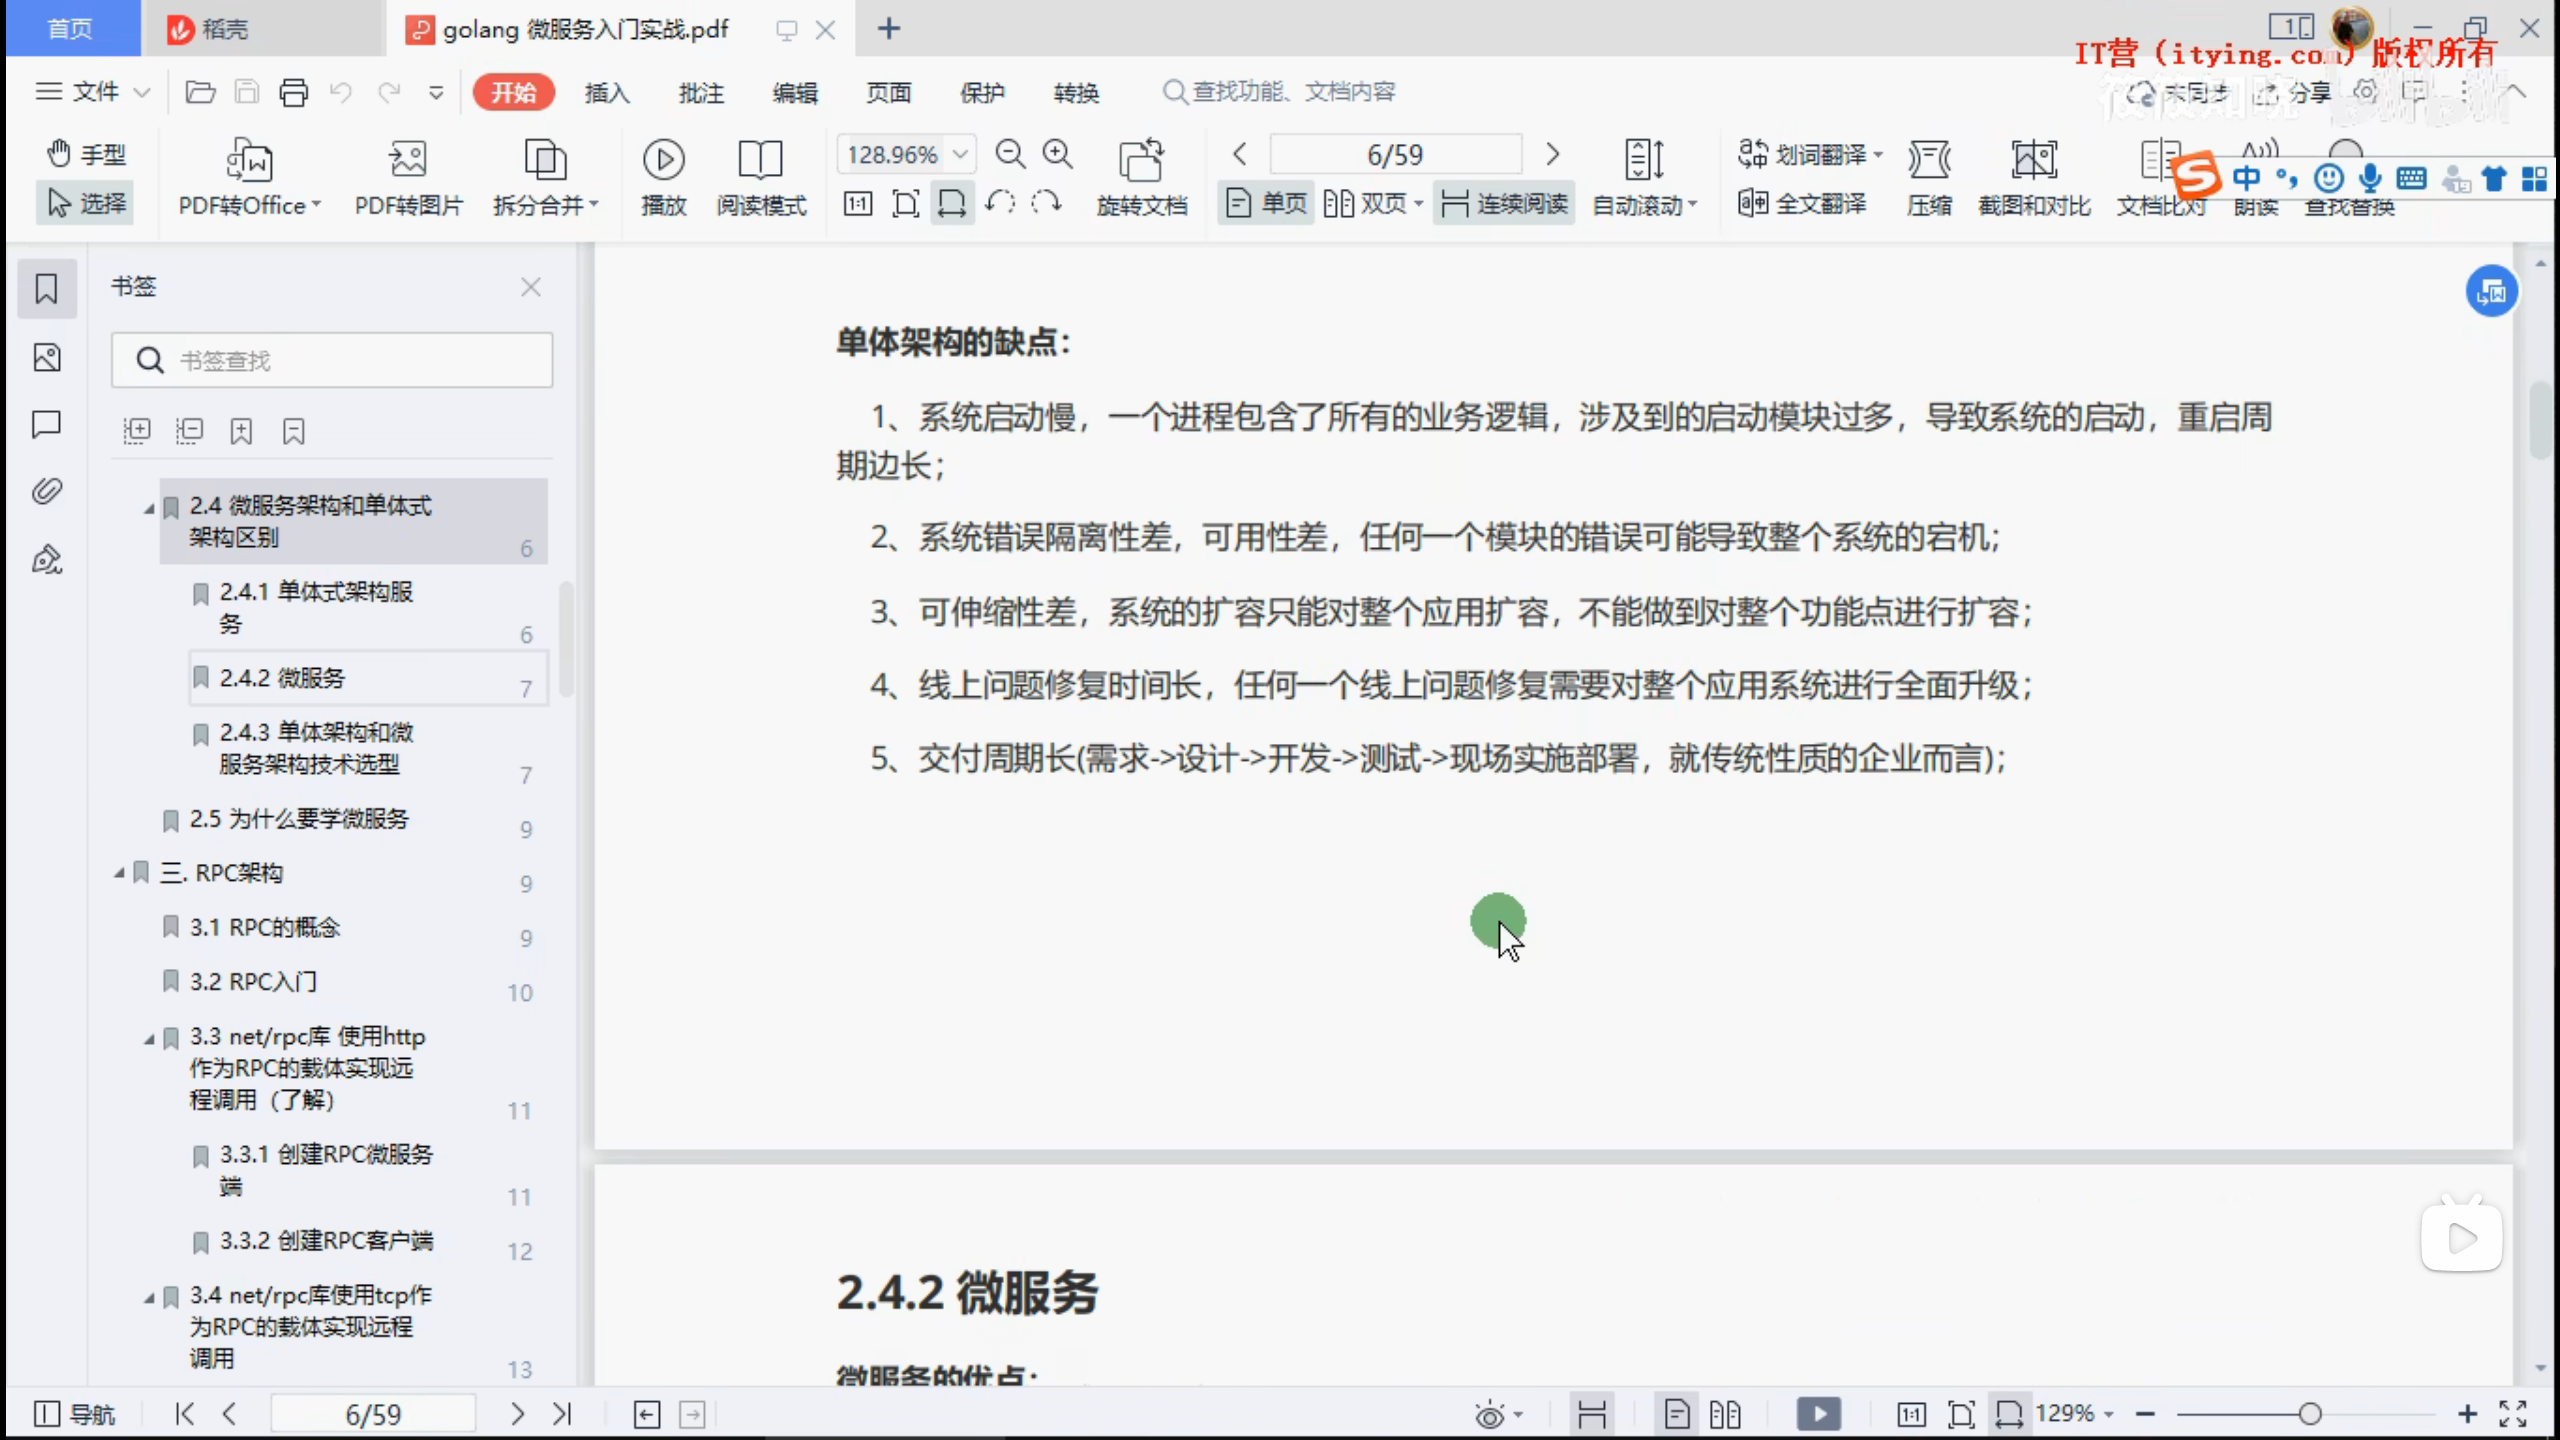The width and height of the screenshot is (2560, 1440).
Task: Open the attachments sidebar panel
Action: (x=47, y=490)
